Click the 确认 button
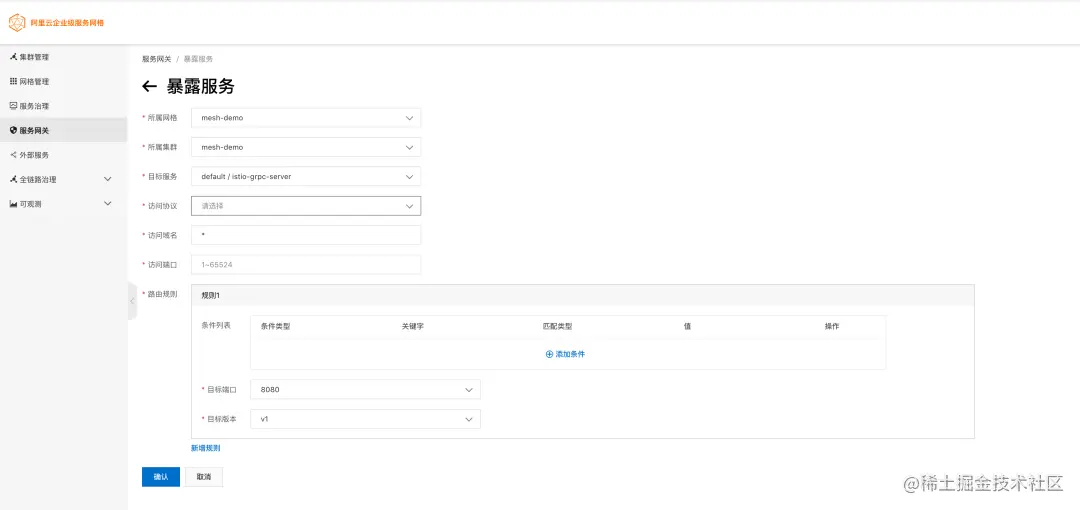The image size is (1080, 510). (x=160, y=477)
